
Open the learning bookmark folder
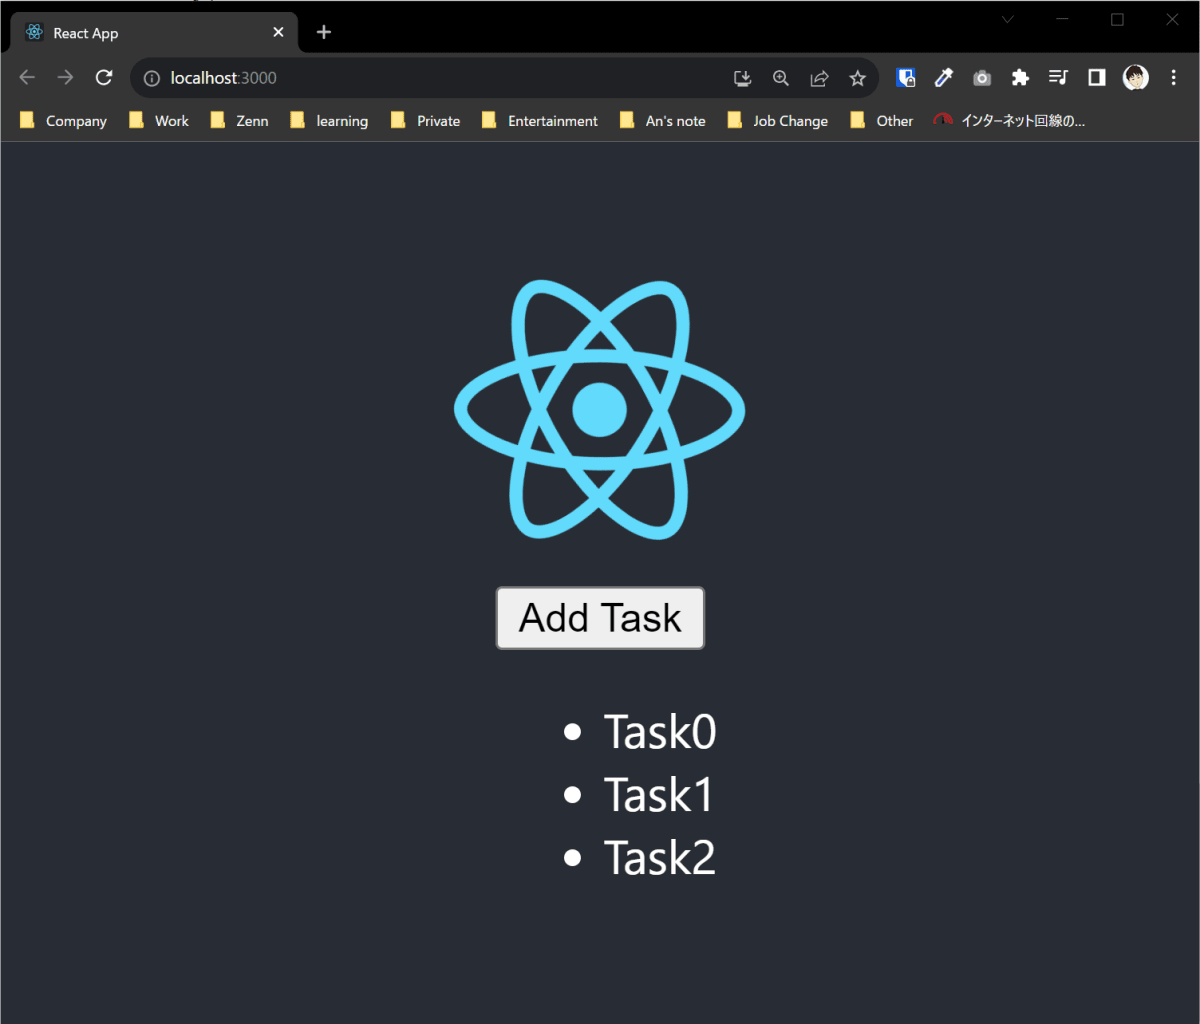click(x=330, y=121)
